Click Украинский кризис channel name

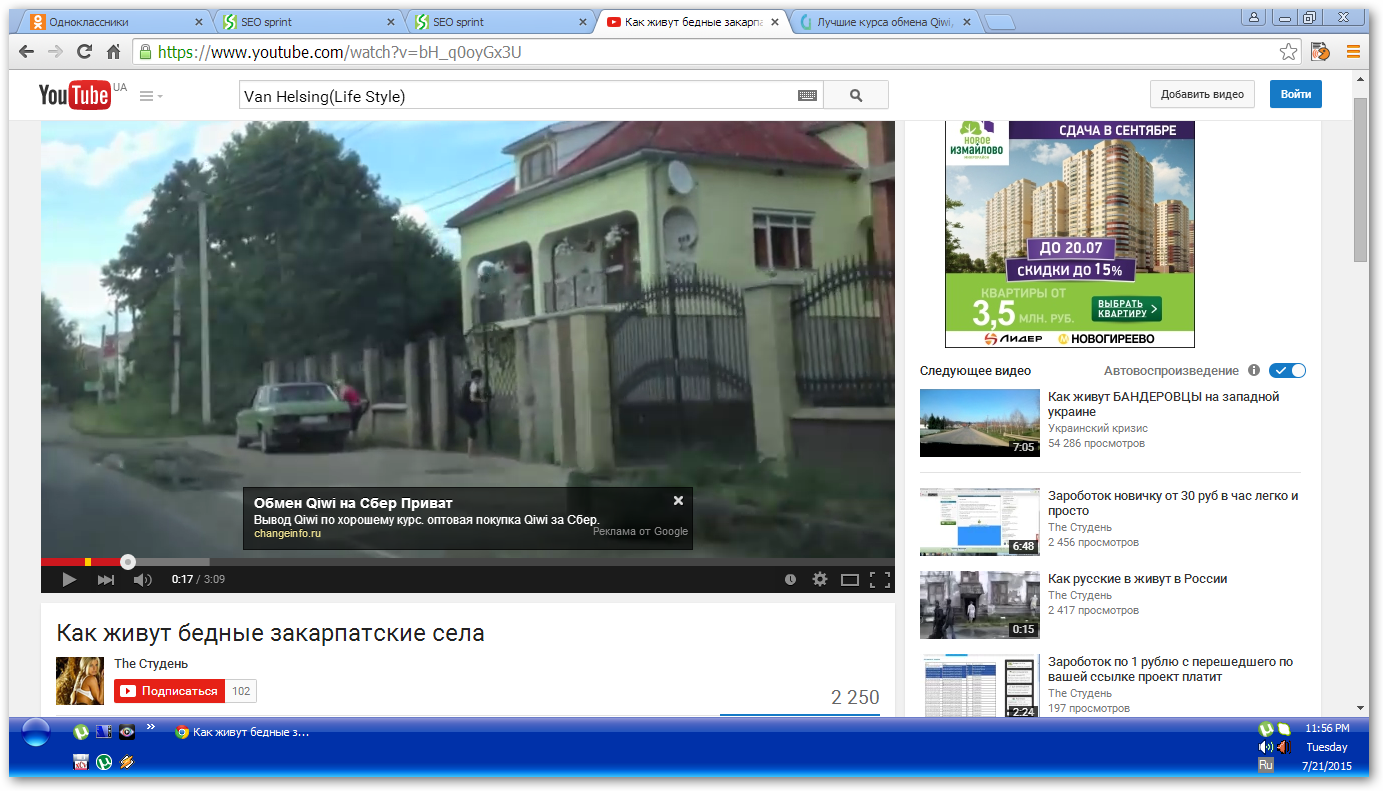click(1098, 428)
